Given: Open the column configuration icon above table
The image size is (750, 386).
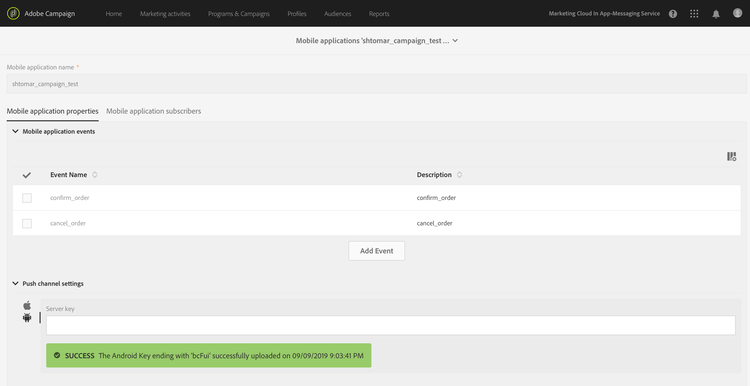Looking at the screenshot, I should click(x=731, y=156).
